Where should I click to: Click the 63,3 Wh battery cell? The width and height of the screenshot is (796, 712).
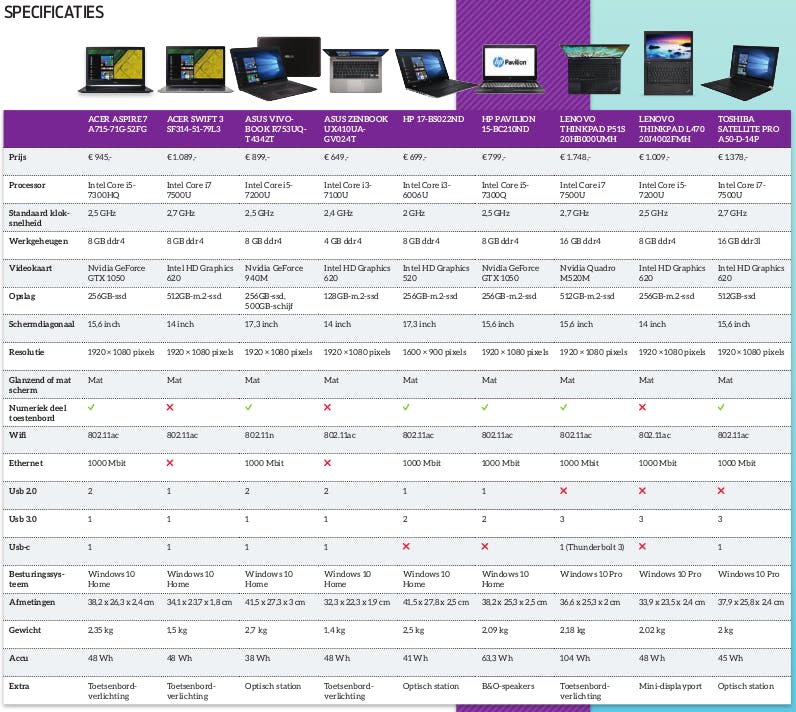[497, 658]
